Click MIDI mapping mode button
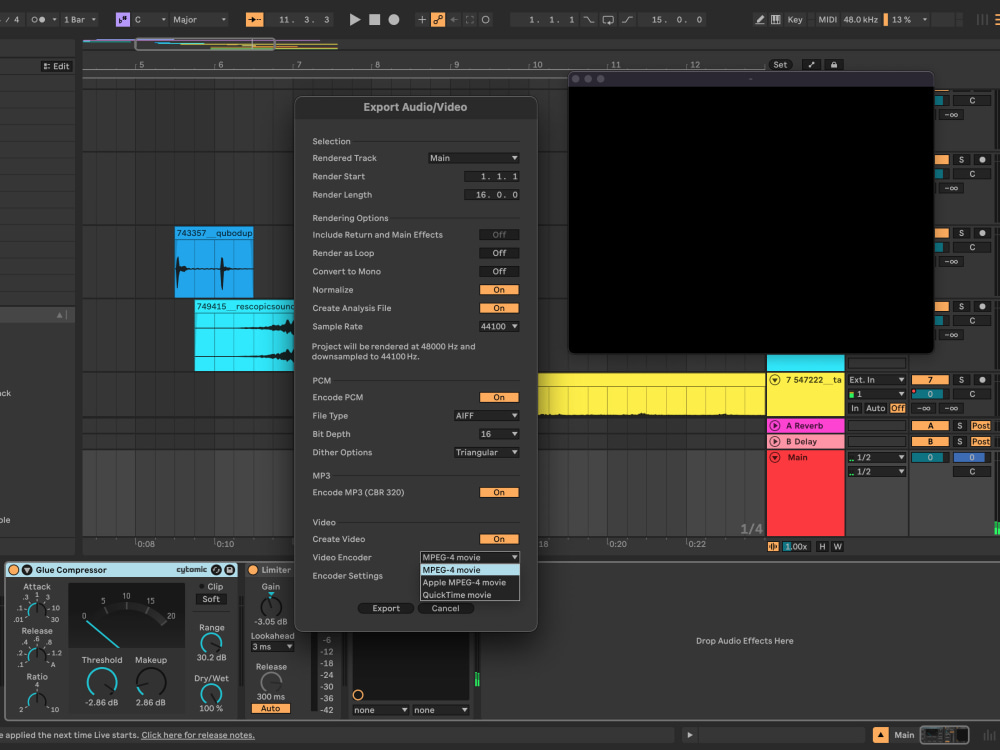The width and height of the screenshot is (1000, 750). [x=827, y=20]
